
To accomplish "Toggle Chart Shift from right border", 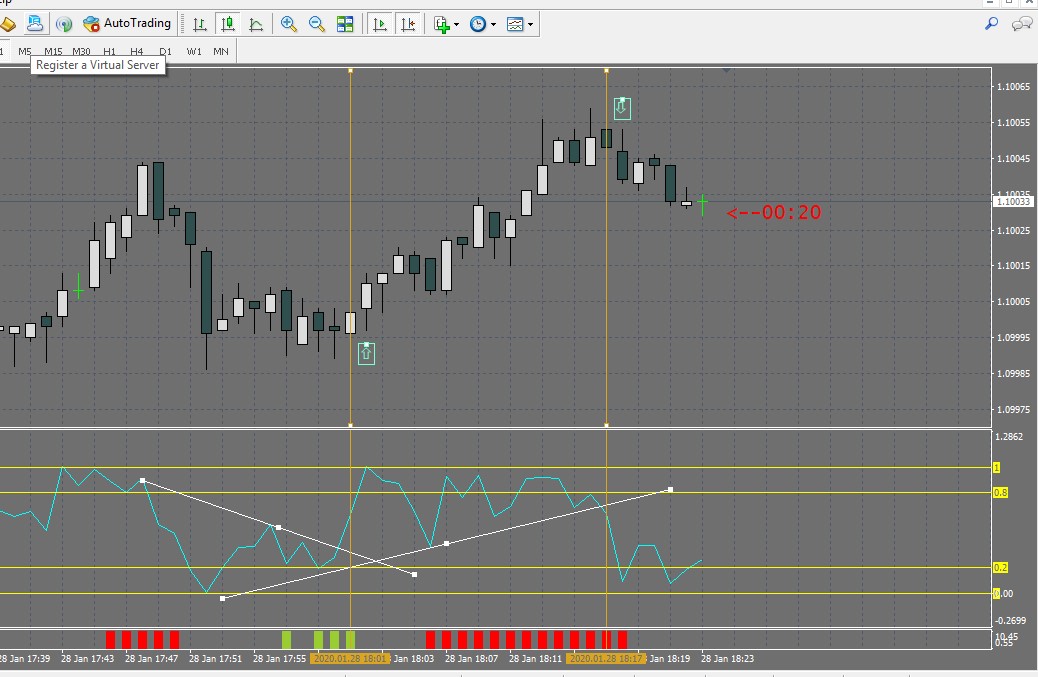I will click(x=408, y=24).
